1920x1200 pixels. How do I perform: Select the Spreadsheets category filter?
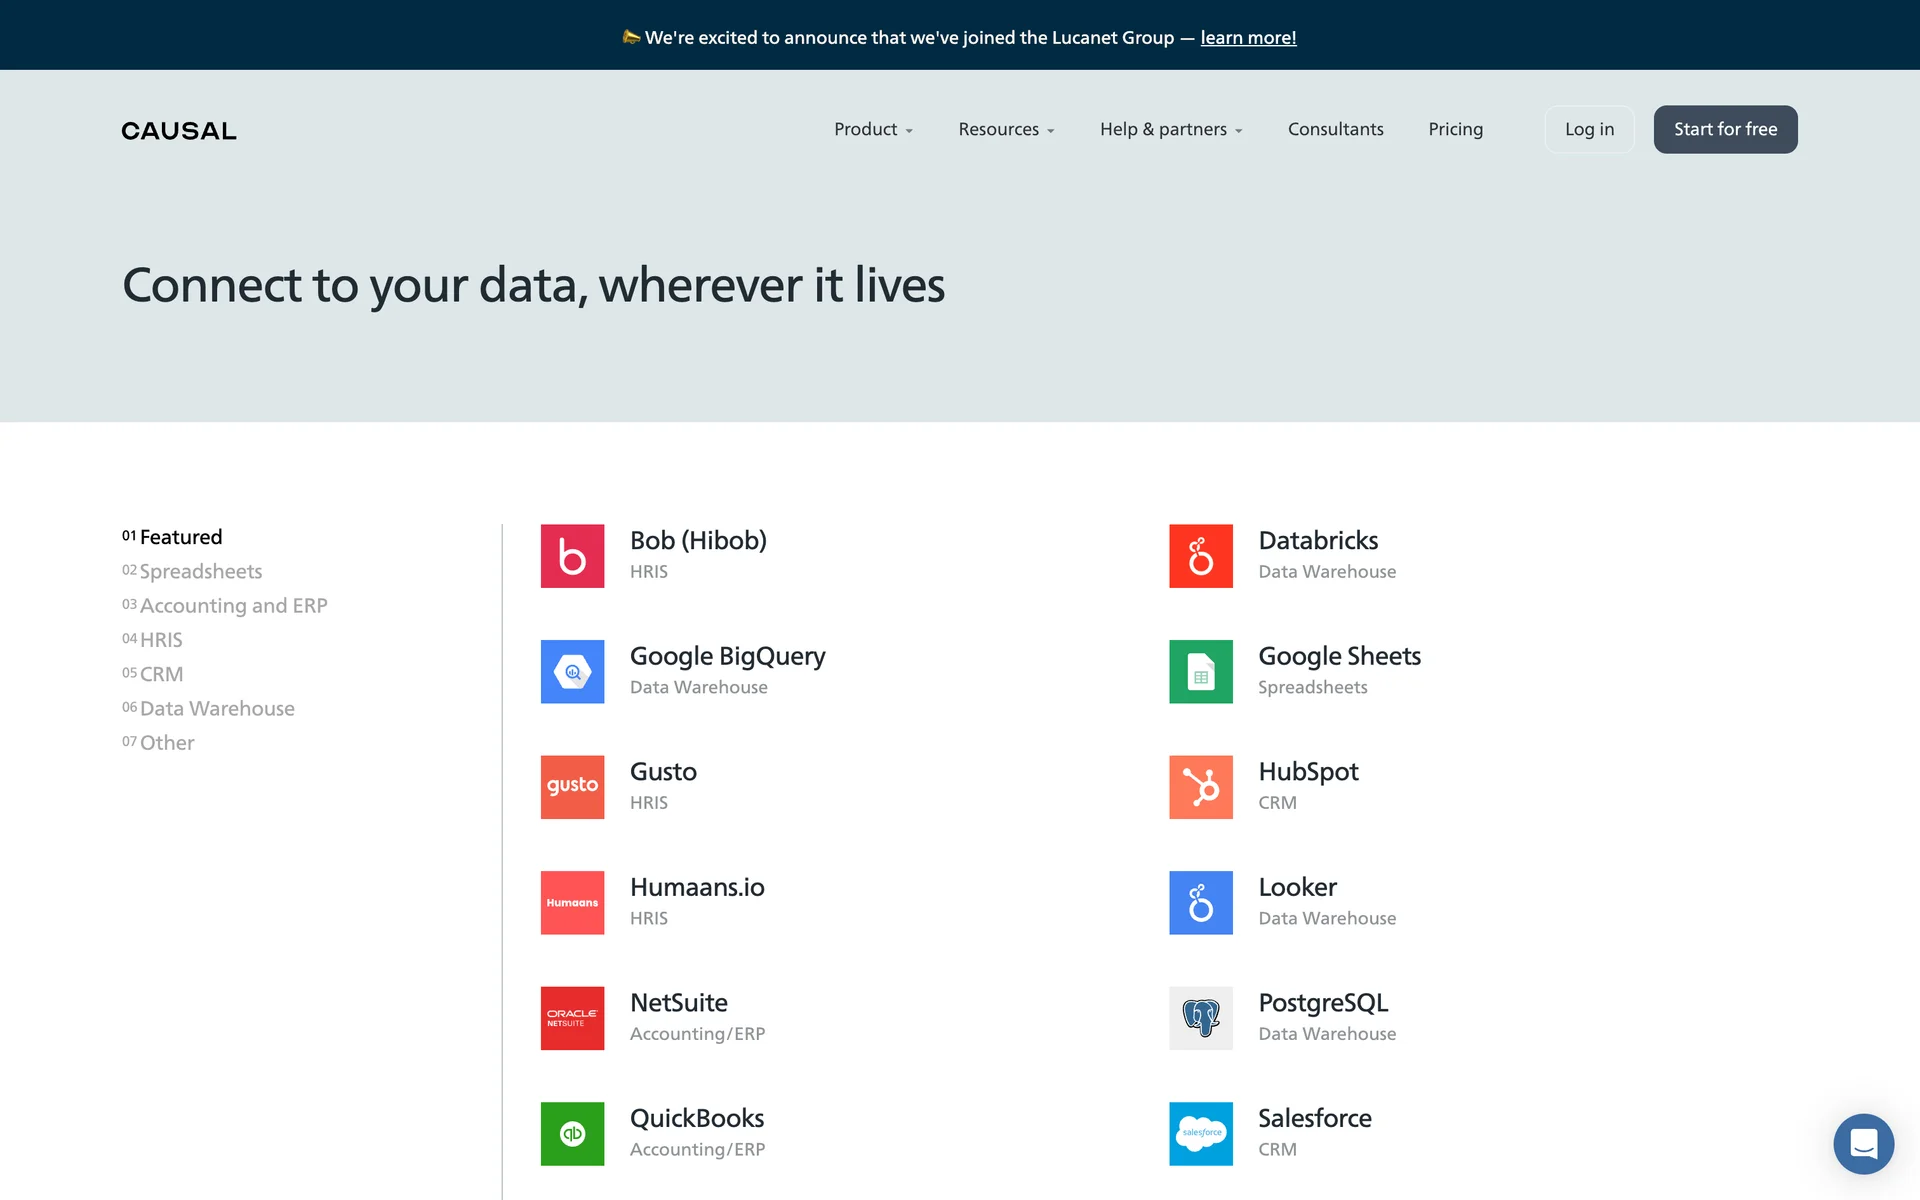click(x=200, y=571)
